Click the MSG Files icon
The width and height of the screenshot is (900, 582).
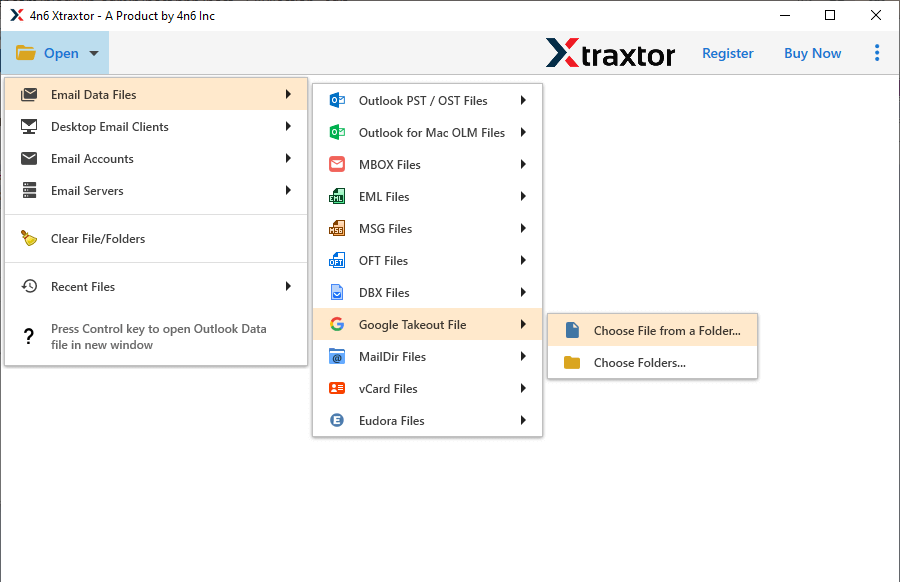tap(337, 228)
